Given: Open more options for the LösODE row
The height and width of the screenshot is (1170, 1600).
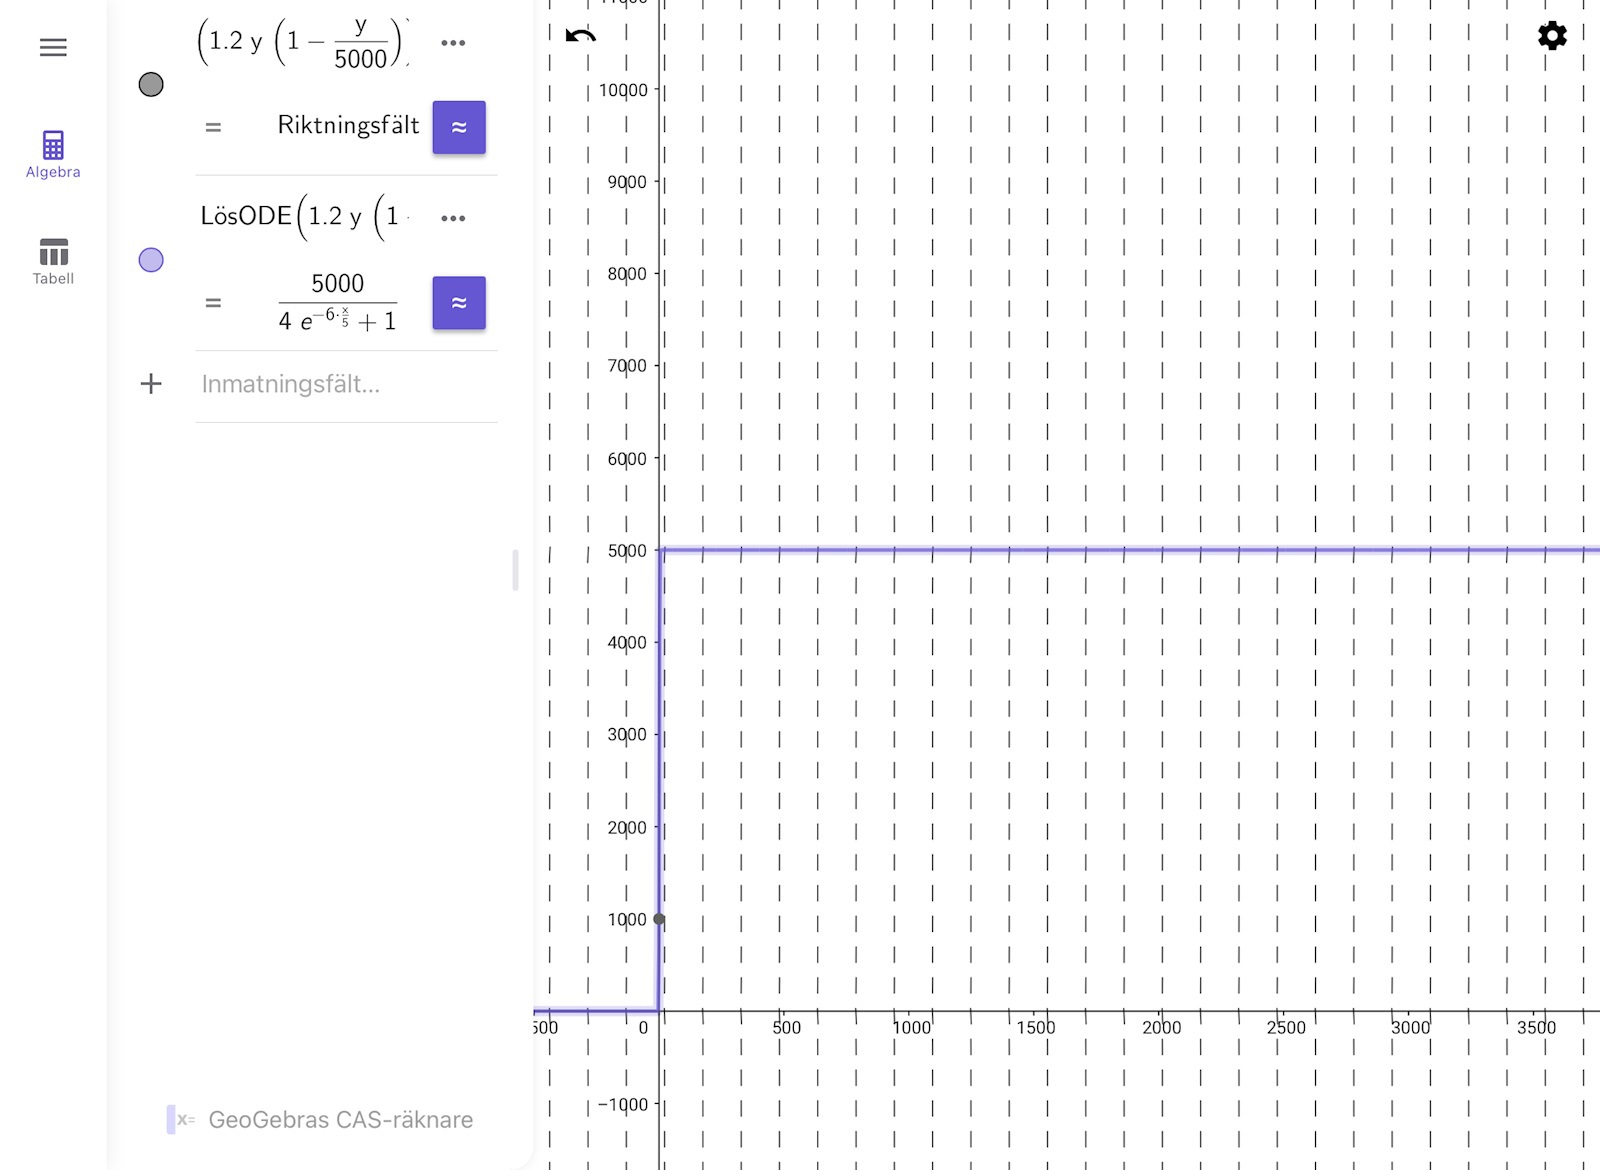Looking at the screenshot, I should [453, 218].
